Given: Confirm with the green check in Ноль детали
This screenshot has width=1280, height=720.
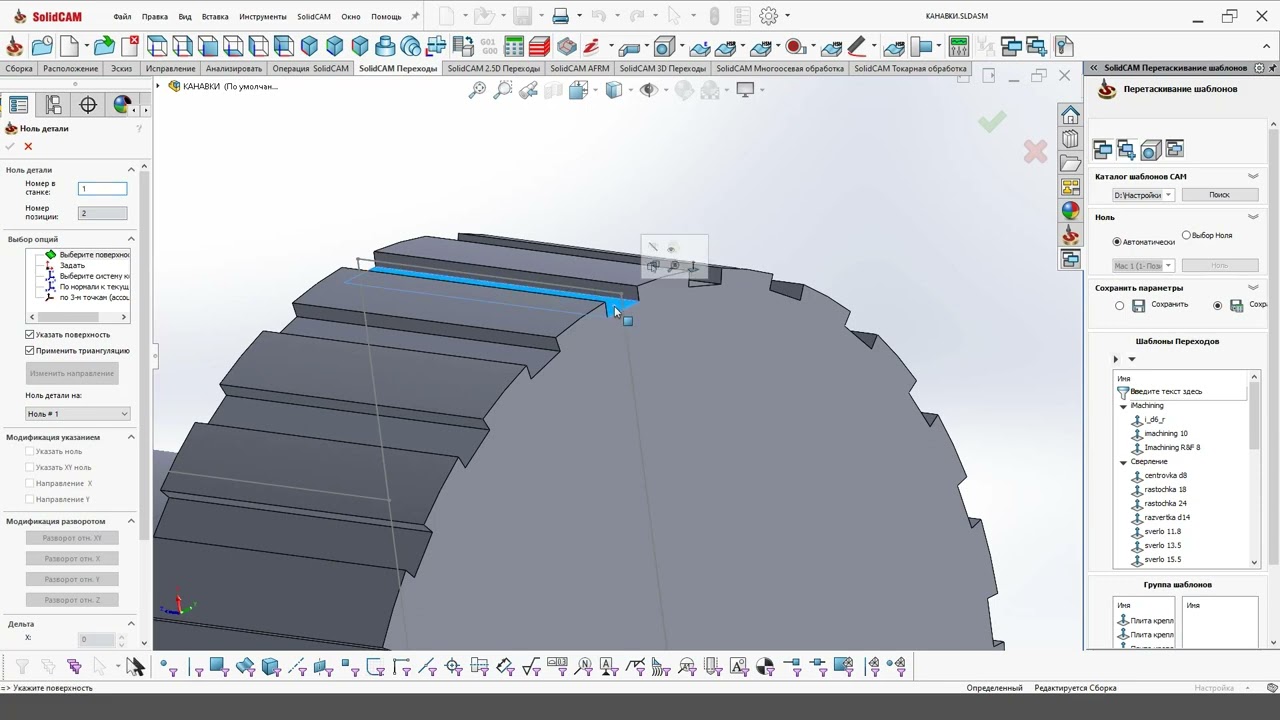Looking at the screenshot, I should click(11, 146).
